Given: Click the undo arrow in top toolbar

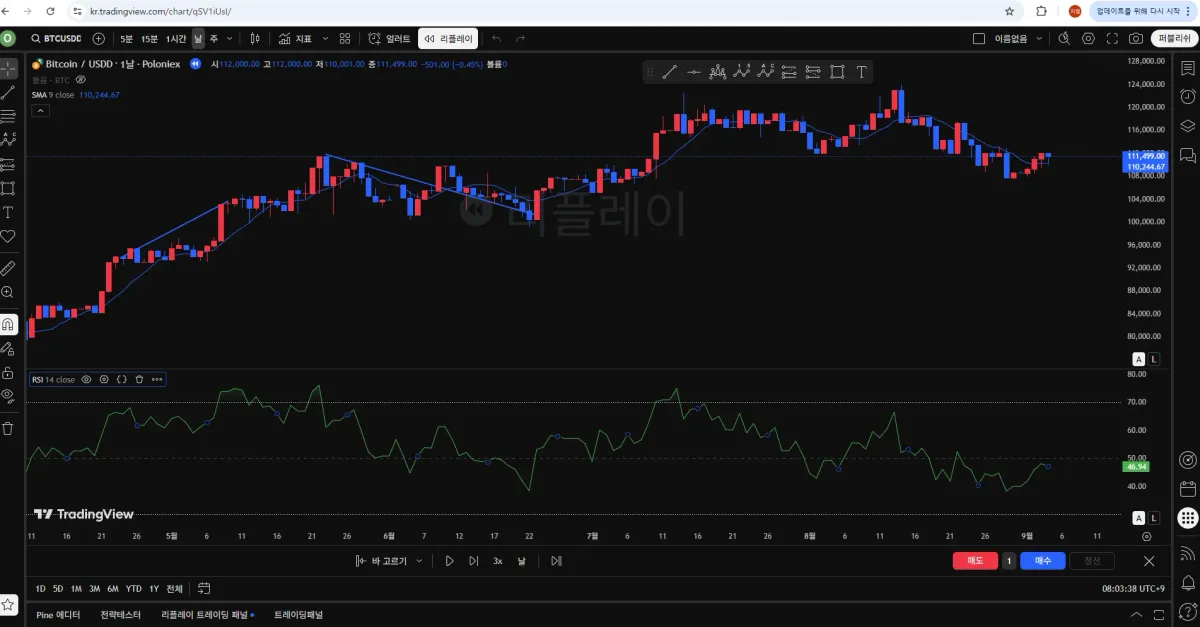Looking at the screenshot, I should pyautogui.click(x=497, y=39).
